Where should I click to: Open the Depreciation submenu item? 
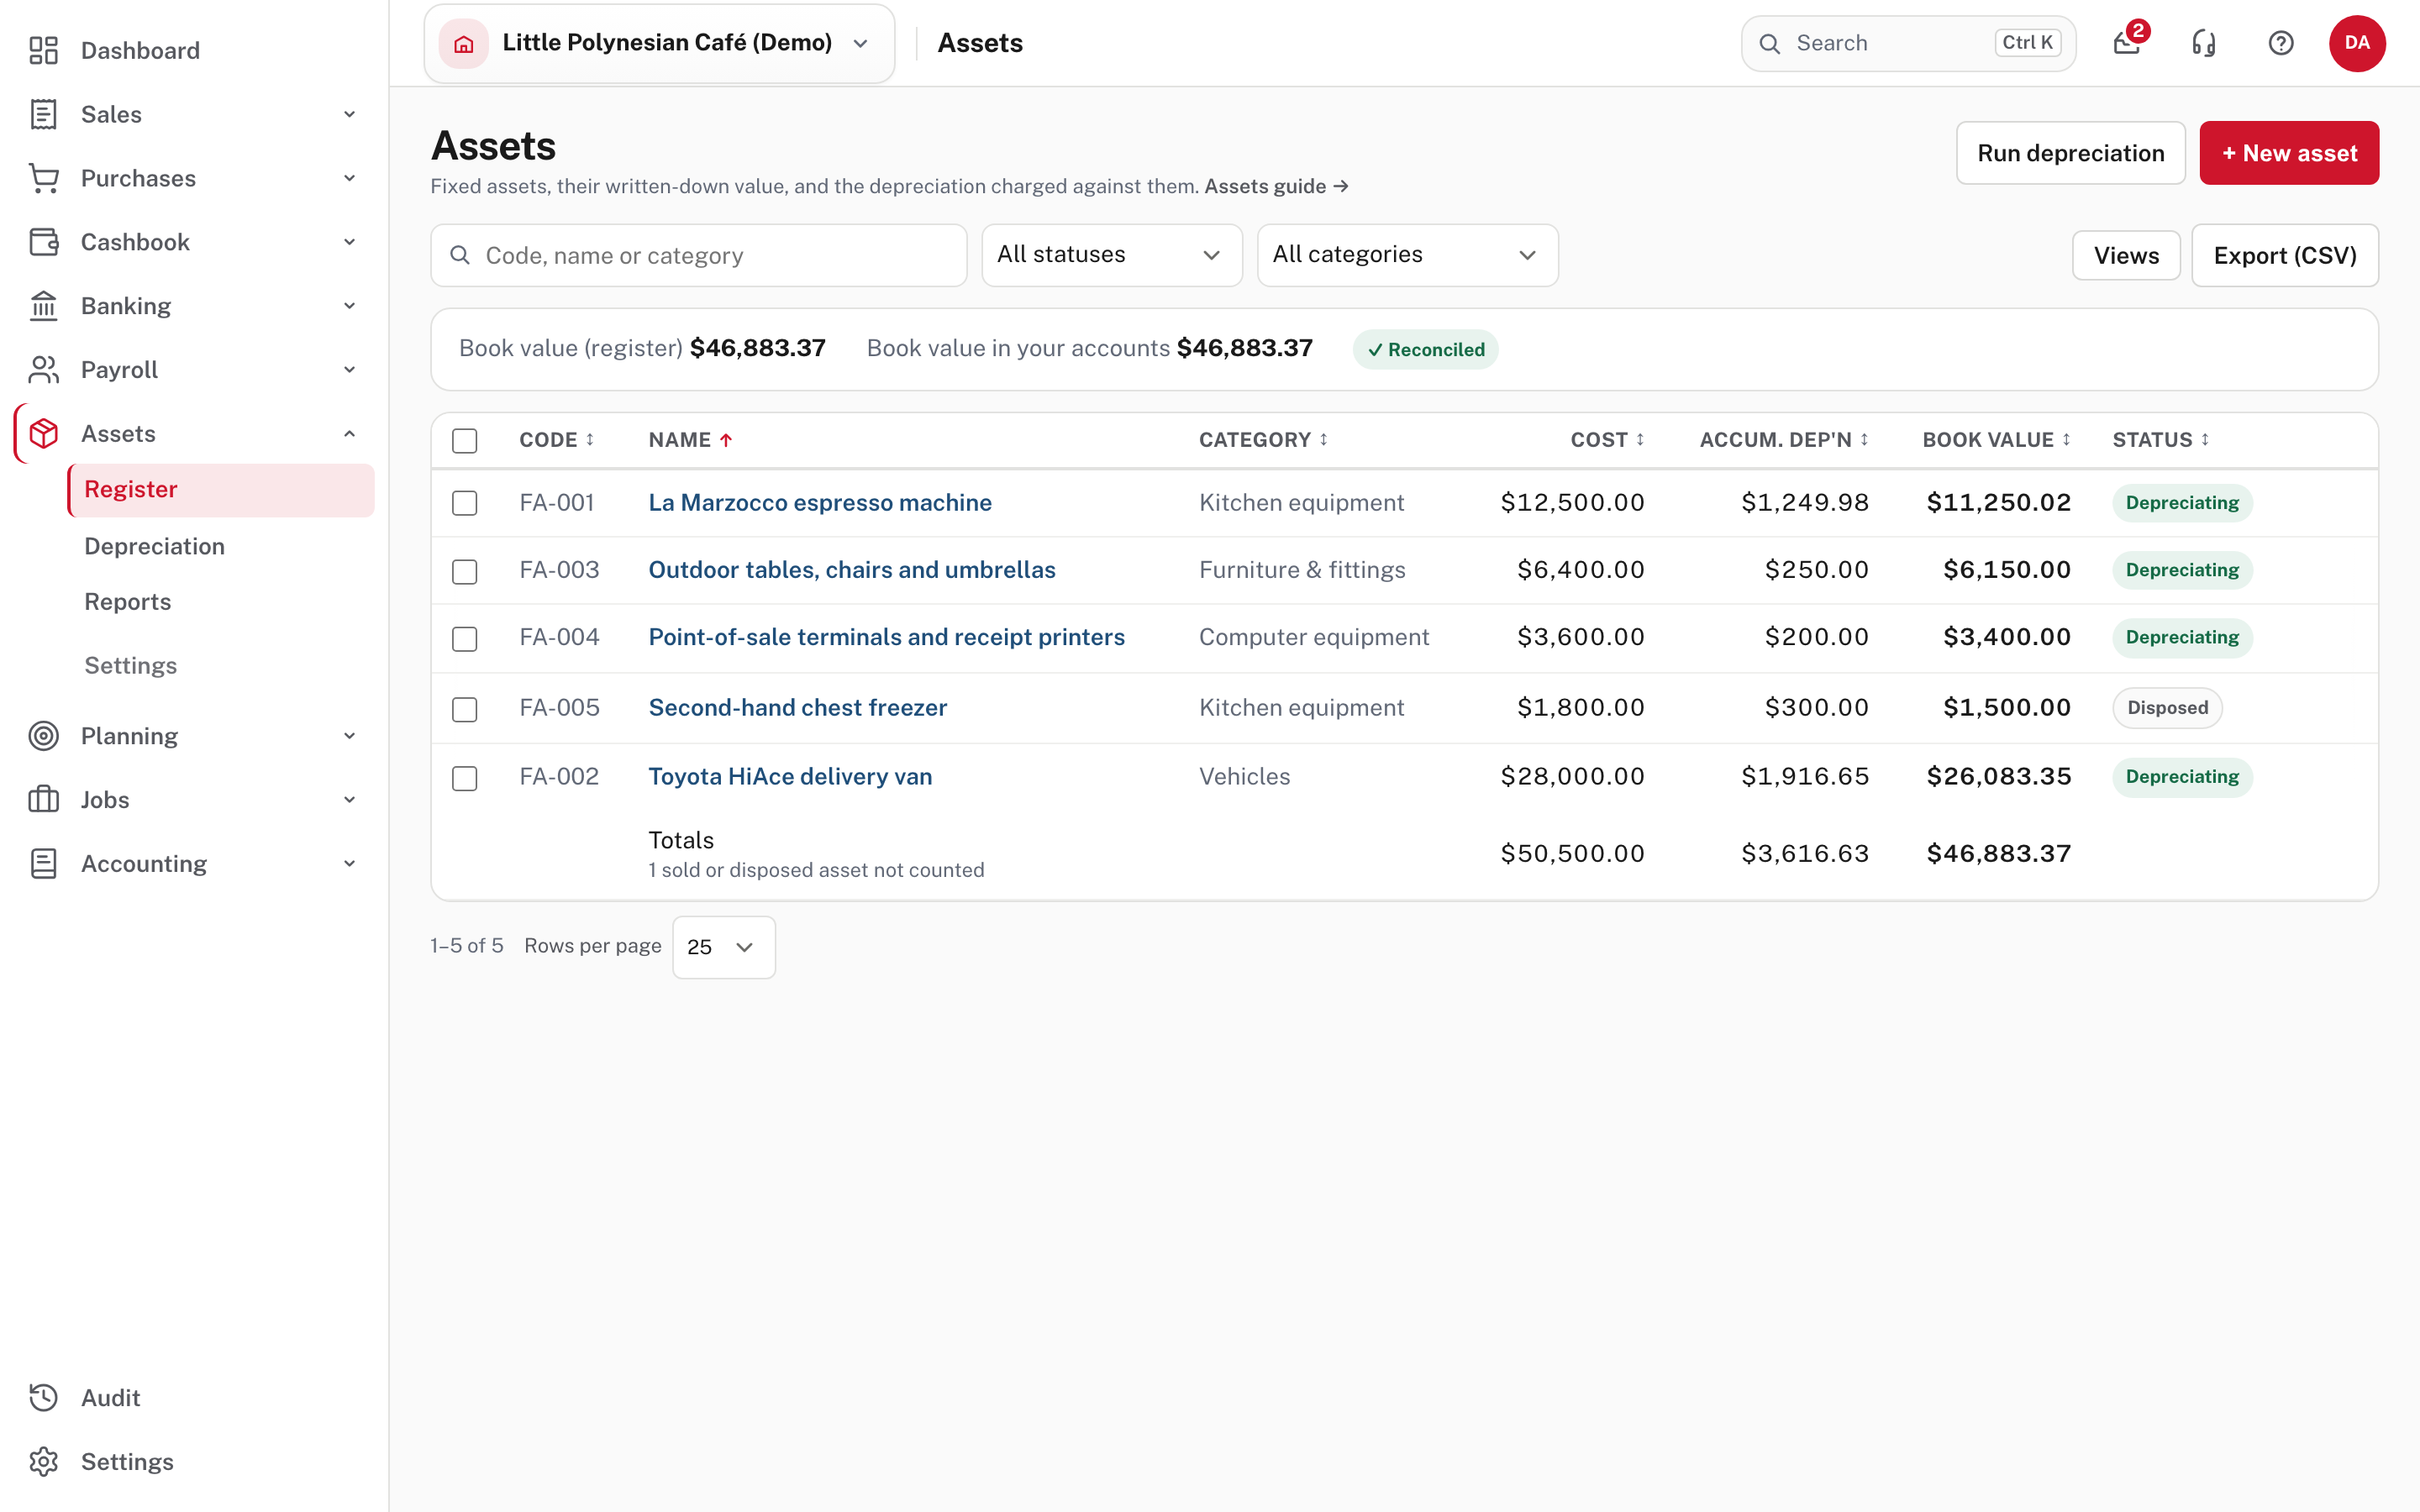154,546
